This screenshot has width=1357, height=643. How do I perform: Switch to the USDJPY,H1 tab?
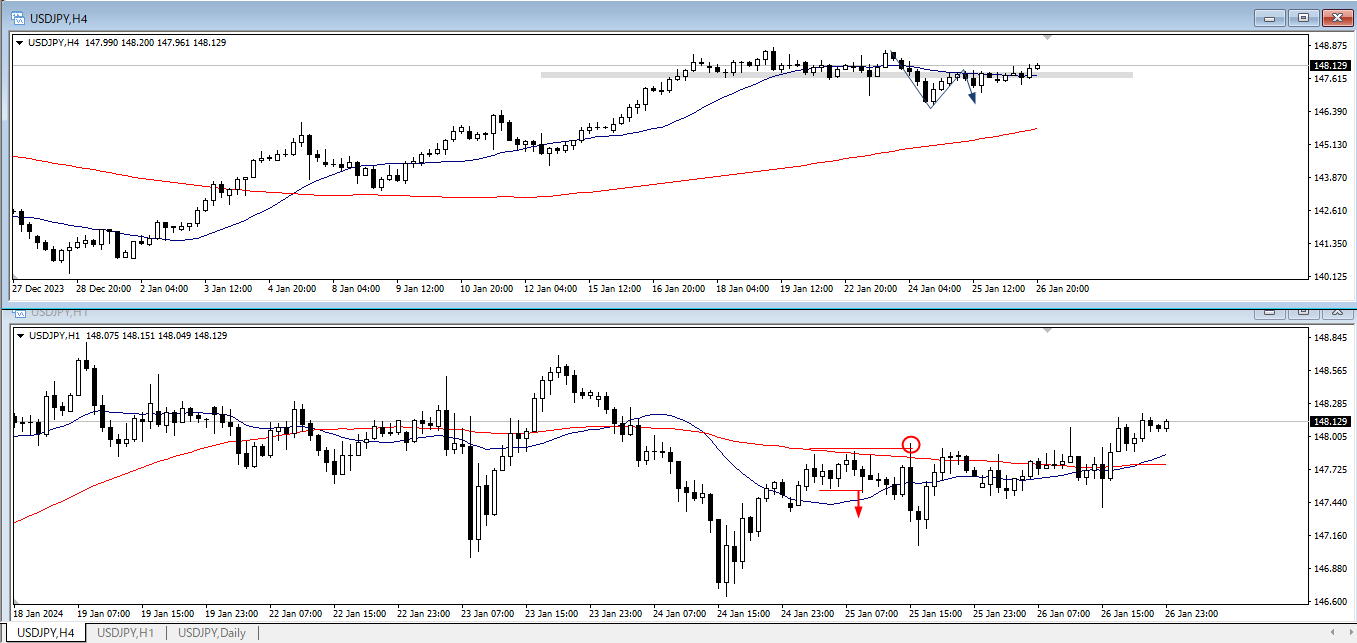coord(125,632)
